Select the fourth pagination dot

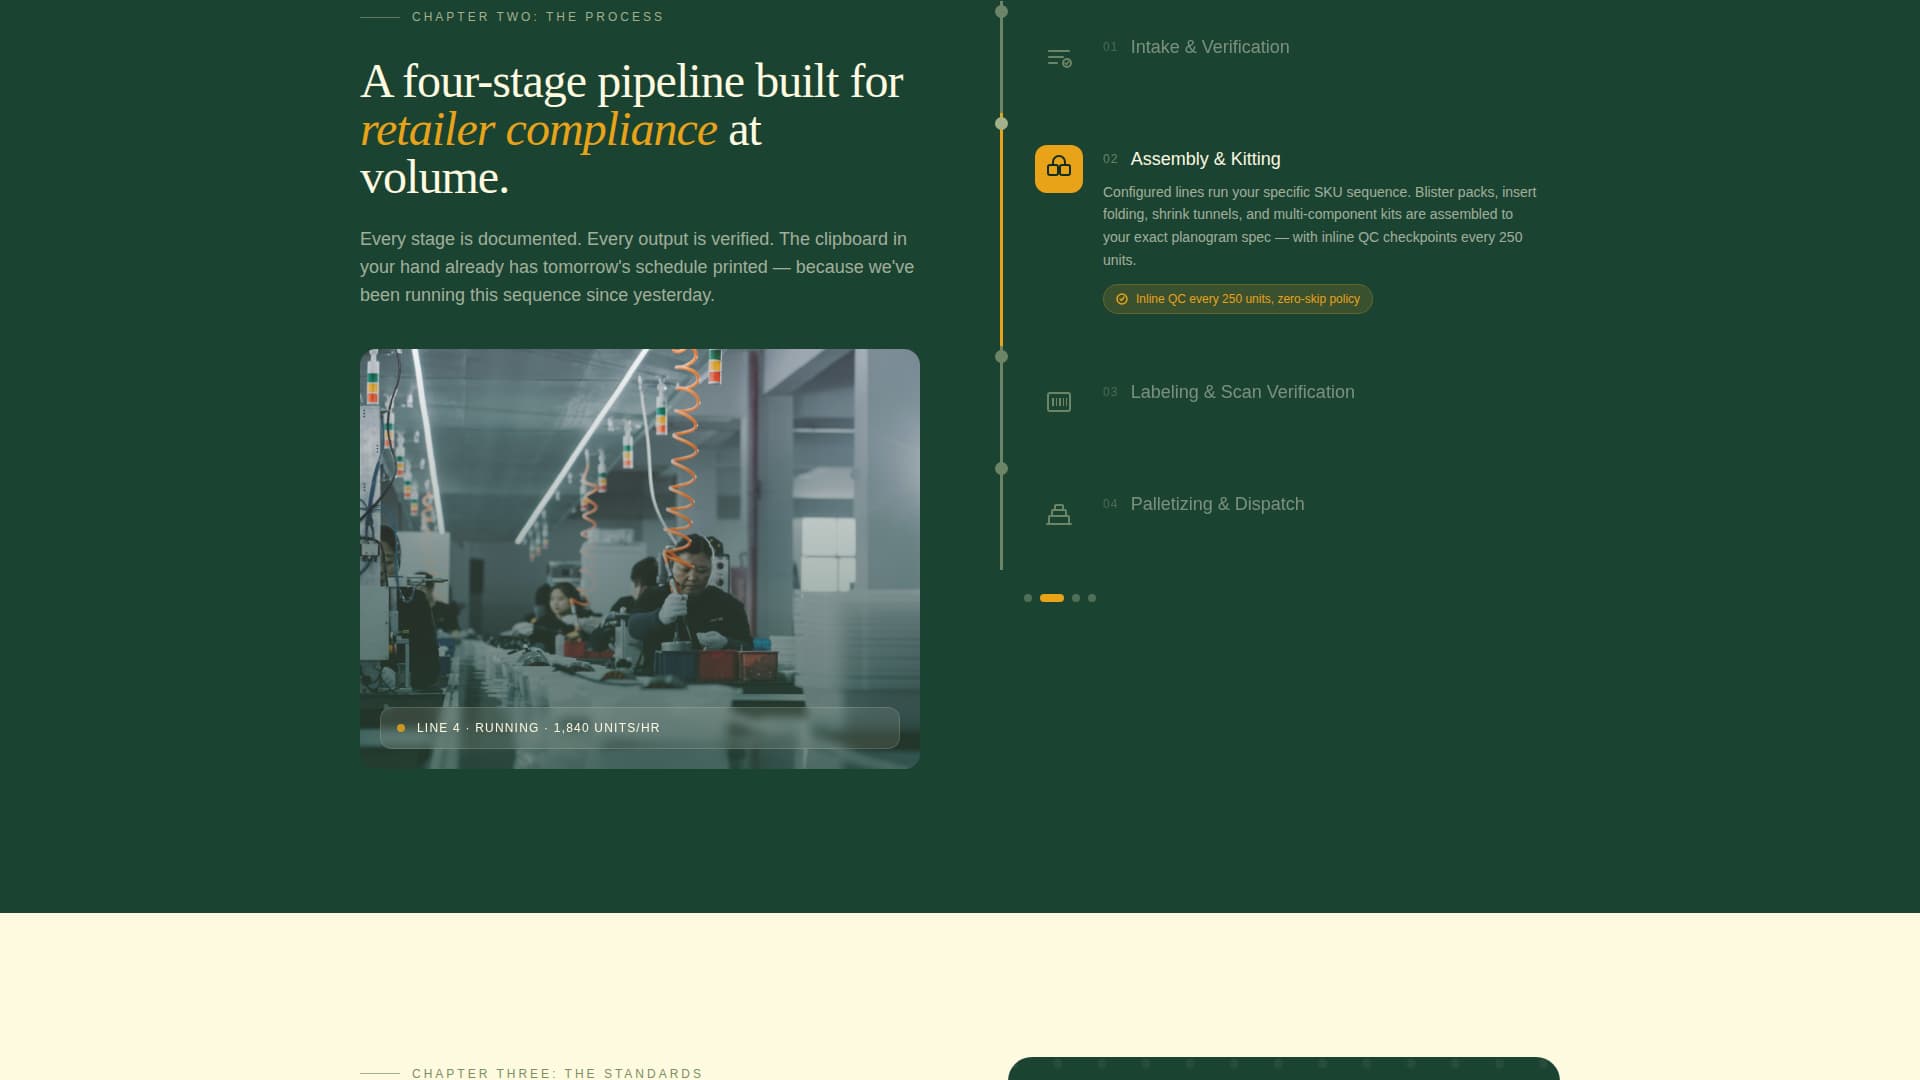(1091, 598)
